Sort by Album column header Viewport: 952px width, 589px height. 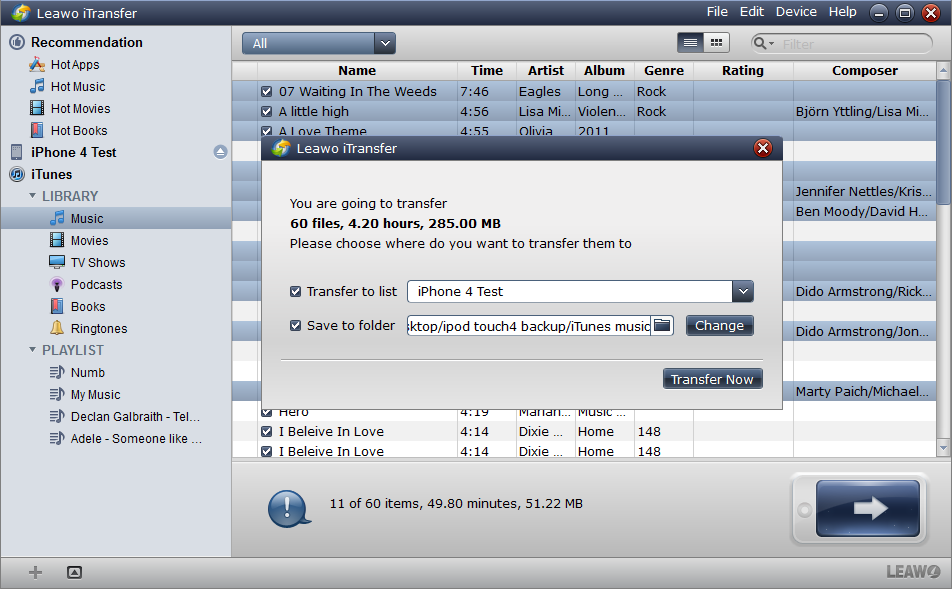(604, 70)
